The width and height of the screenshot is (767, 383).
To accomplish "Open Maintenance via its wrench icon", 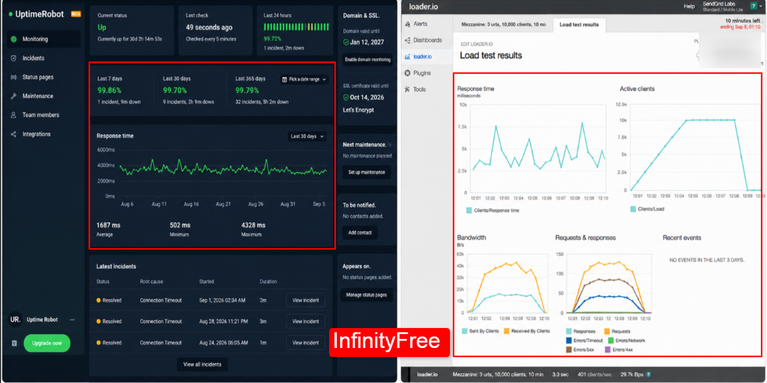I will (x=14, y=96).
